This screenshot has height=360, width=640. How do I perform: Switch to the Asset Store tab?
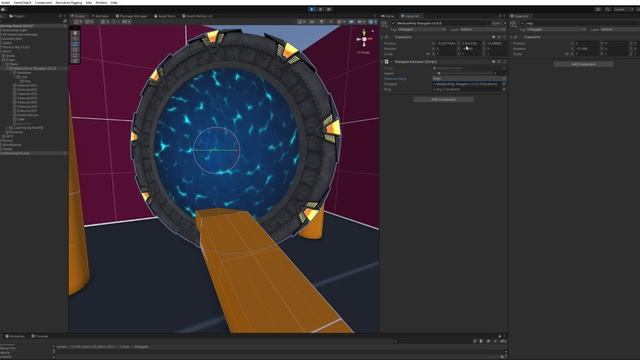coord(164,16)
